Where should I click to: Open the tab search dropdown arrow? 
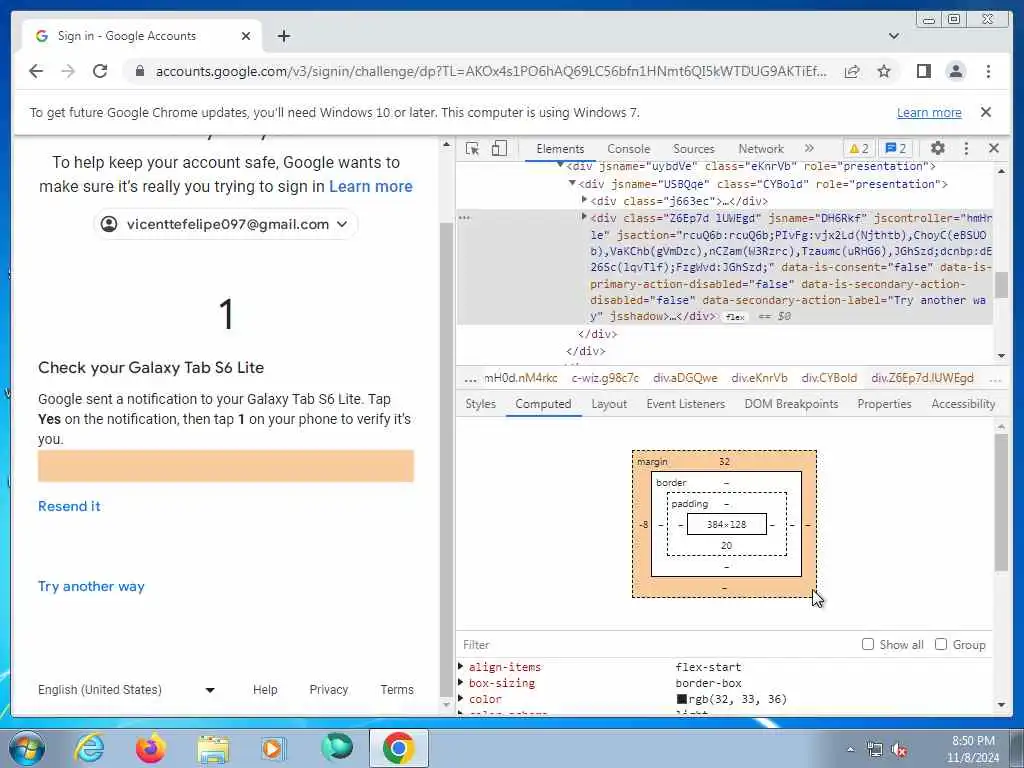(x=893, y=36)
